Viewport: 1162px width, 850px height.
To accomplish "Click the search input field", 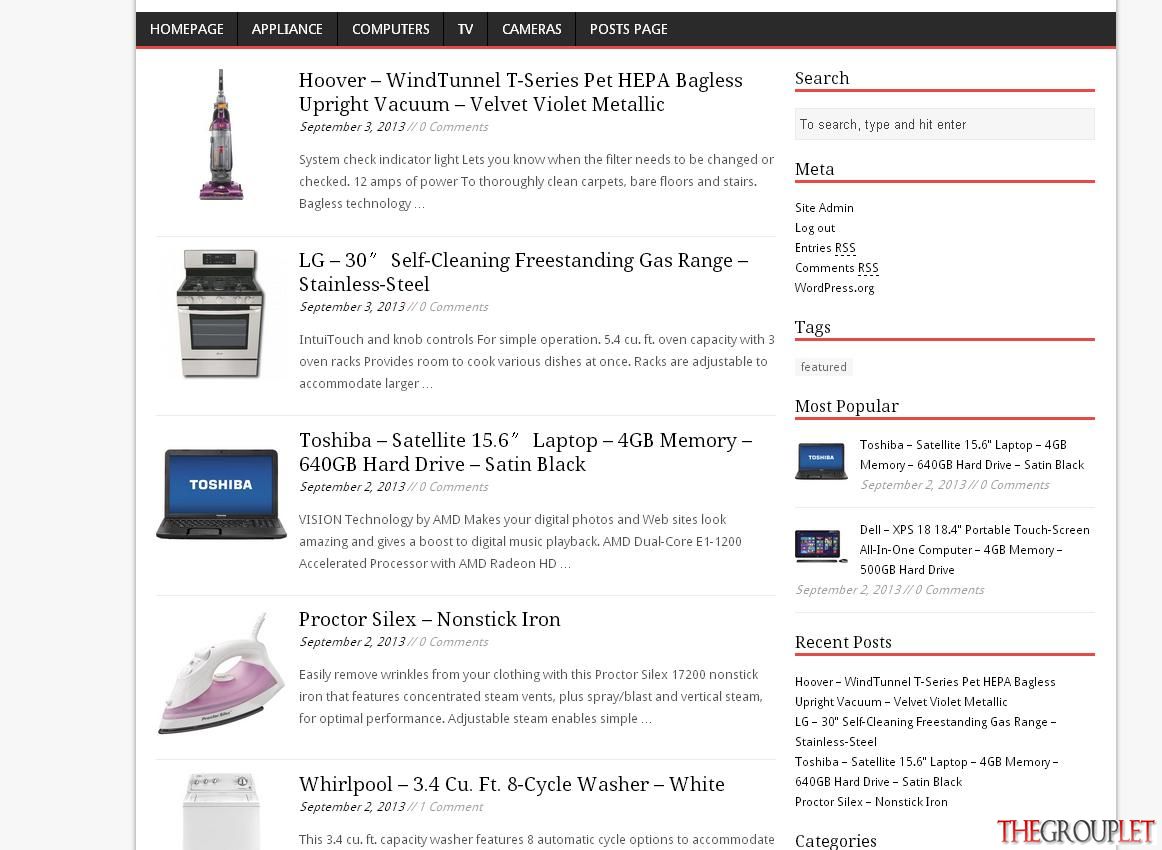I will pos(944,124).
